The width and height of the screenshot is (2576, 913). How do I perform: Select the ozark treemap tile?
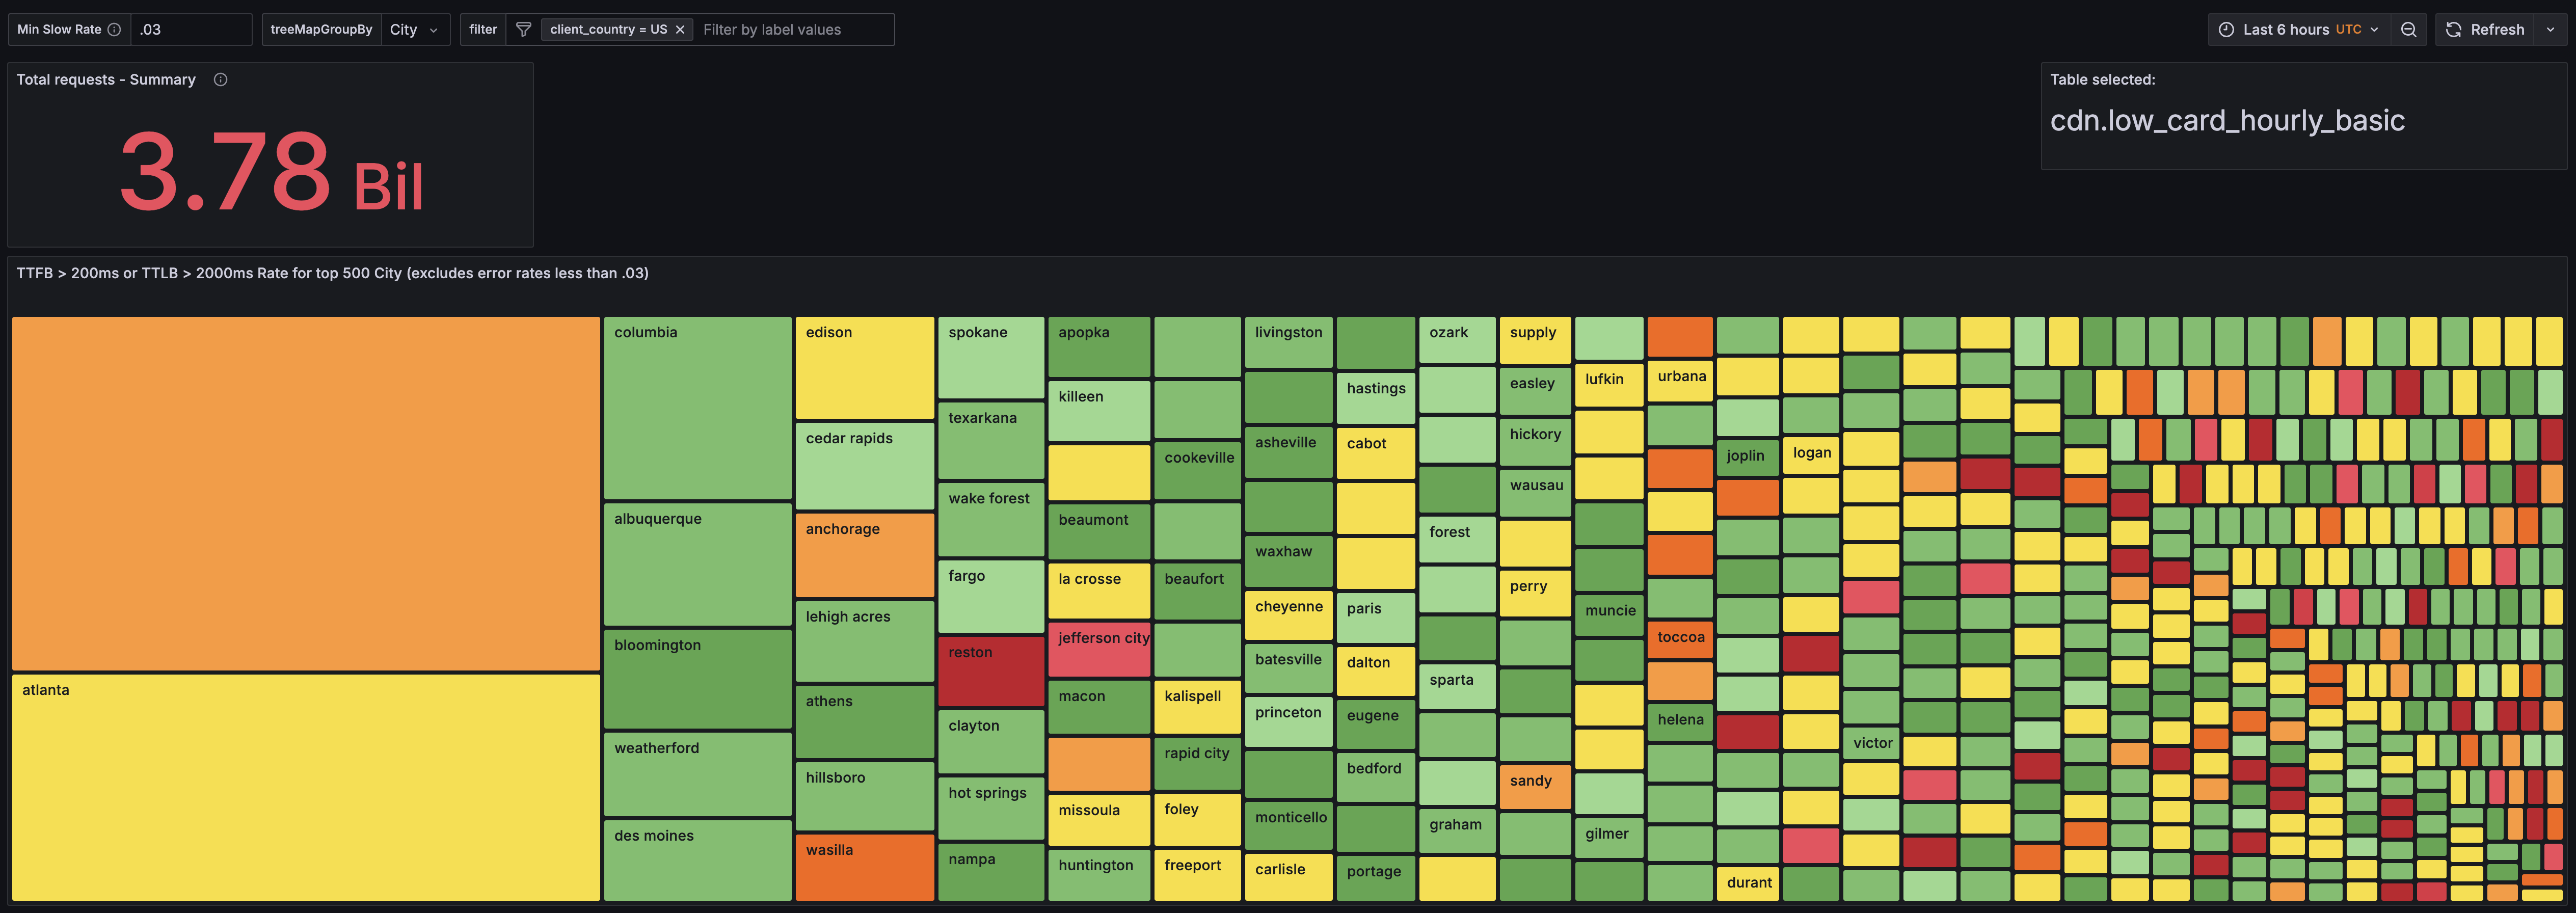1457,340
